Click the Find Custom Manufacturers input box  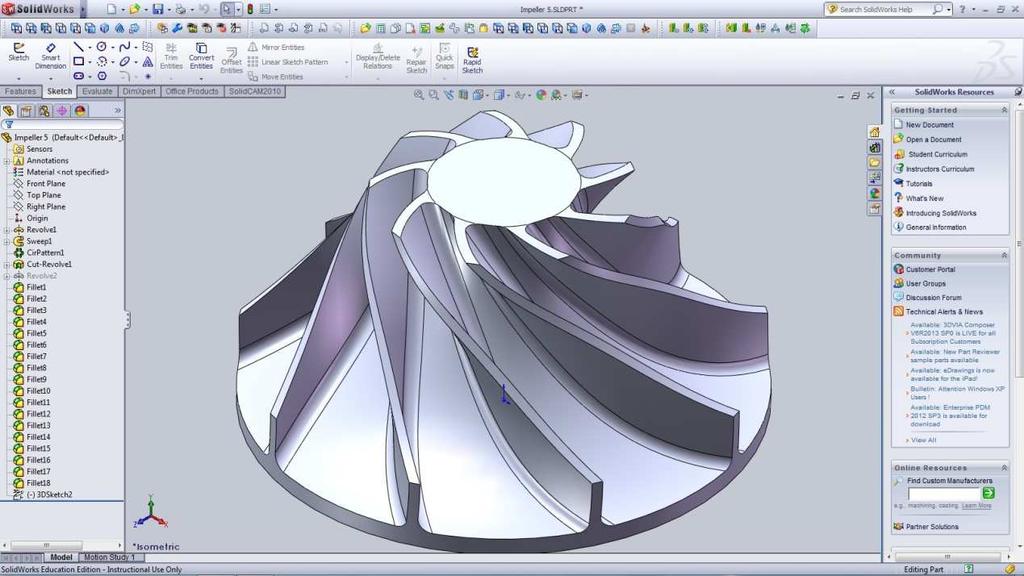click(944, 494)
